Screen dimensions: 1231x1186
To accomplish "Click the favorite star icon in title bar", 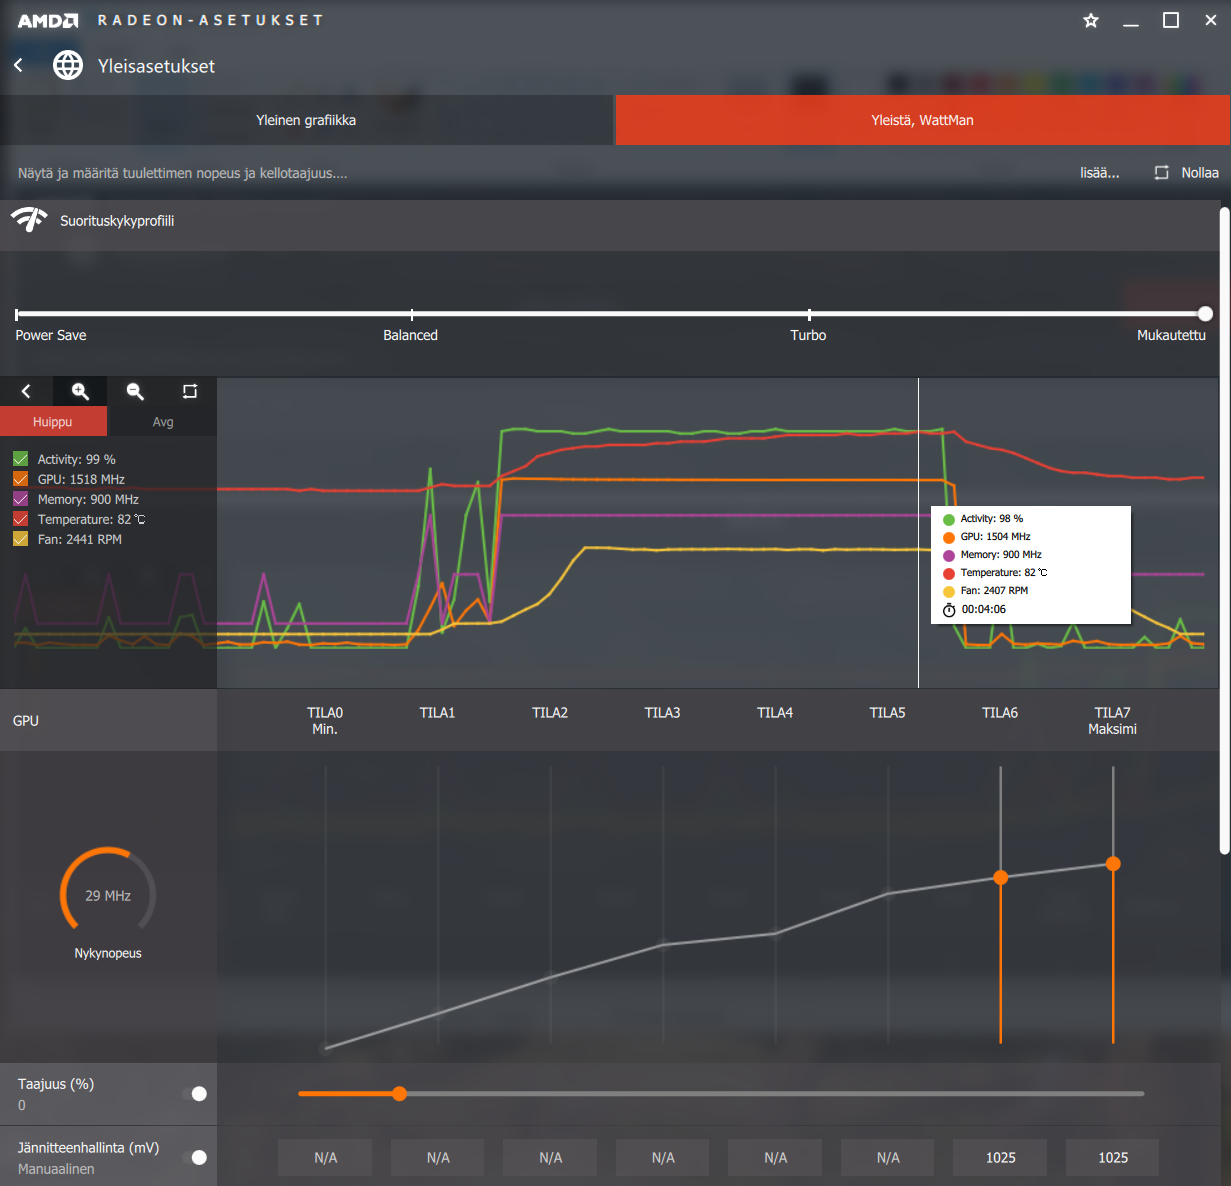I will click(1091, 20).
